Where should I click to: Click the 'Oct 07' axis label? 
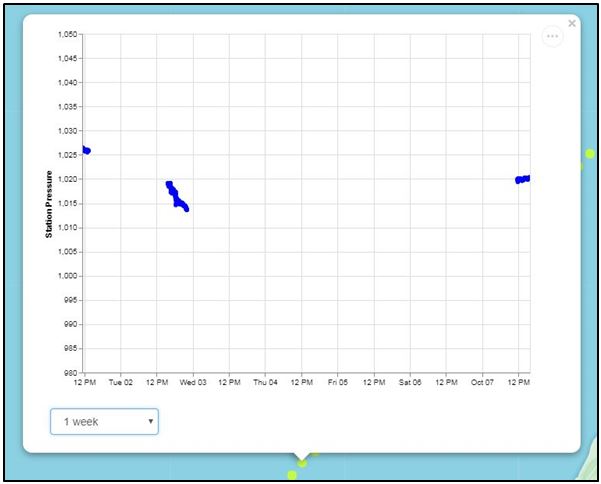pyautogui.click(x=482, y=382)
